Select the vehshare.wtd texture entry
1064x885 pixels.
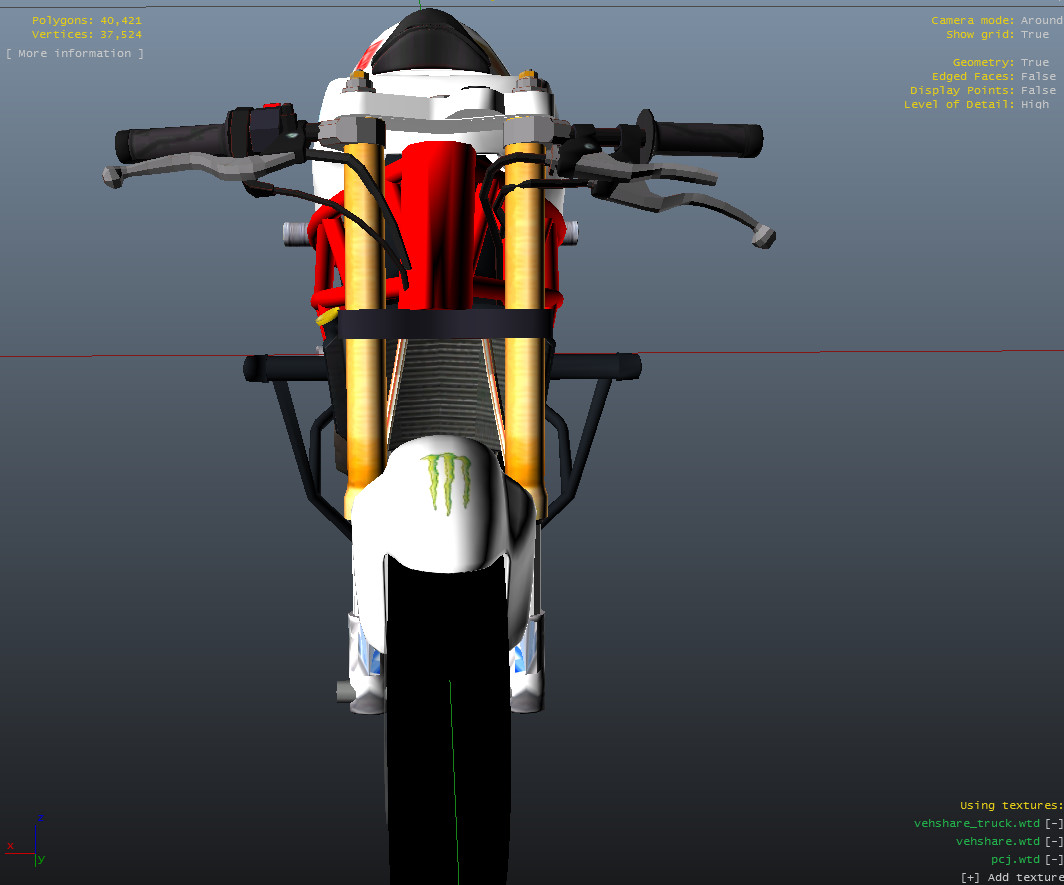coord(998,842)
